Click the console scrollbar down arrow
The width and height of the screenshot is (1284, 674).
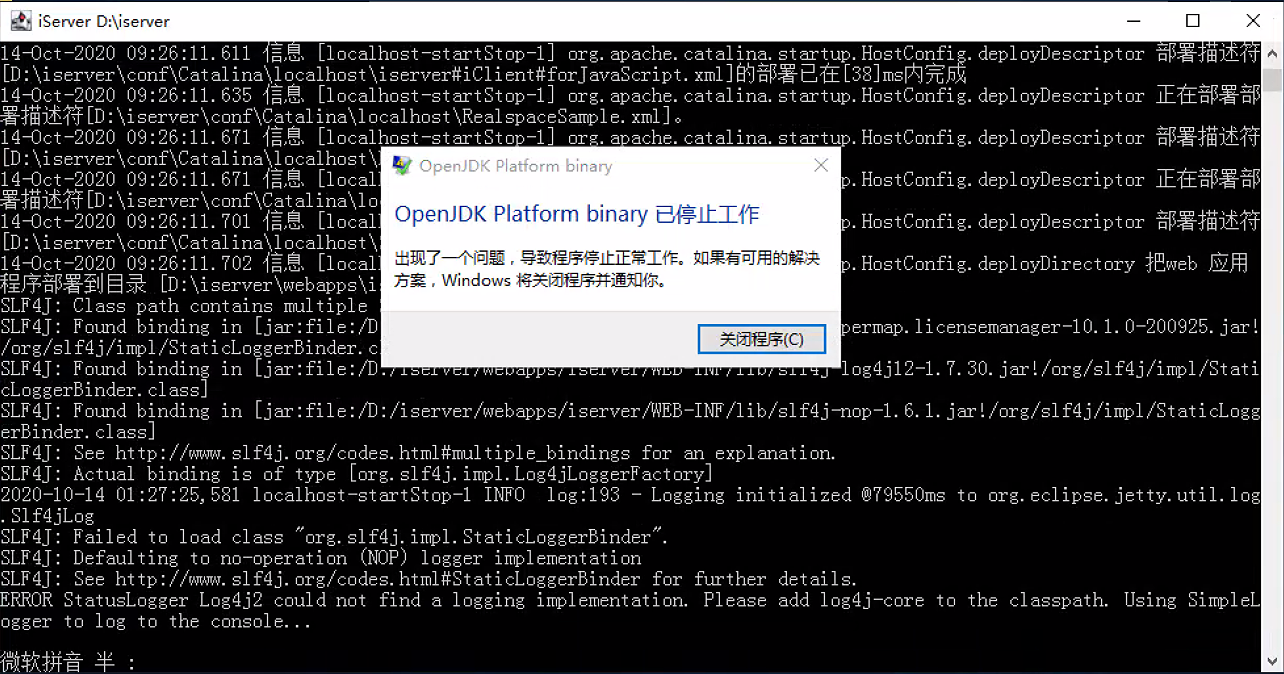pyautogui.click(x=1272, y=662)
